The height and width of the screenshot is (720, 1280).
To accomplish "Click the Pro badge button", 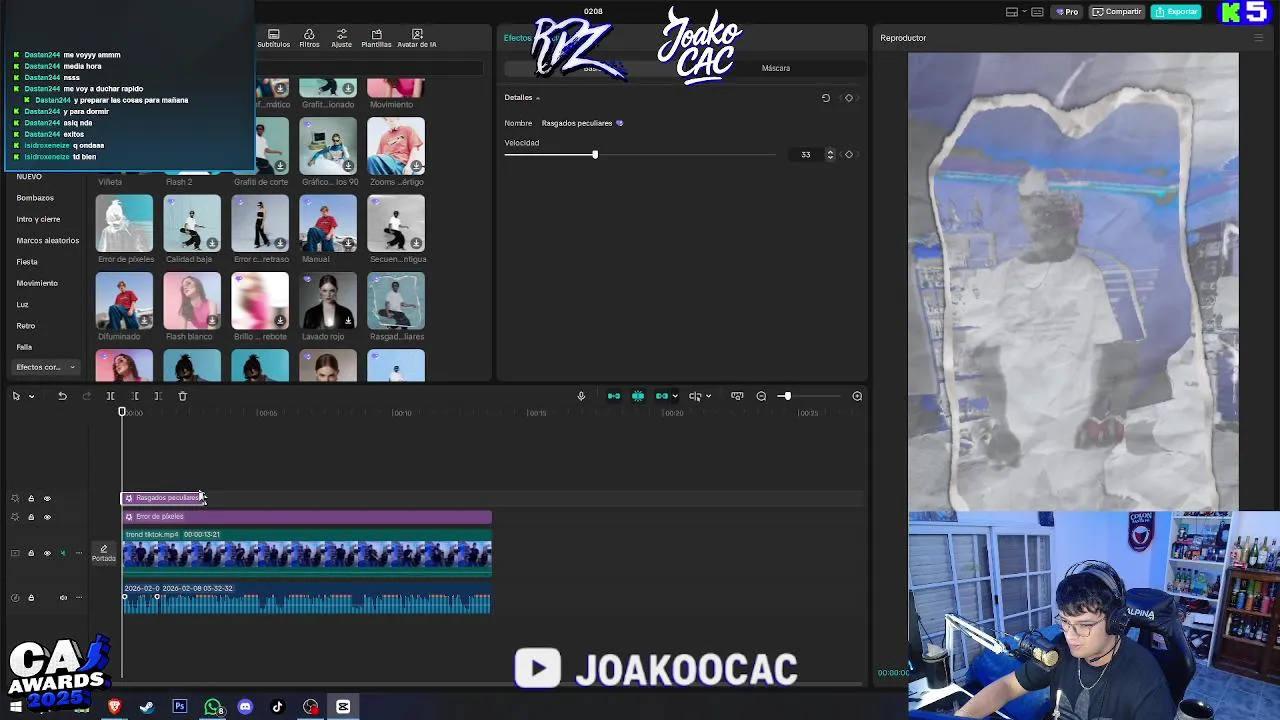I will [1066, 12].
